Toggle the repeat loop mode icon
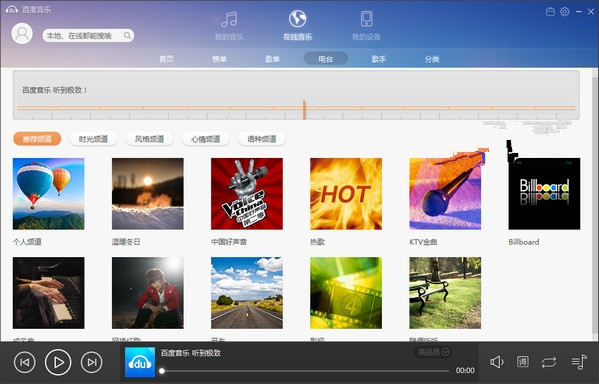 pos(549,362)
